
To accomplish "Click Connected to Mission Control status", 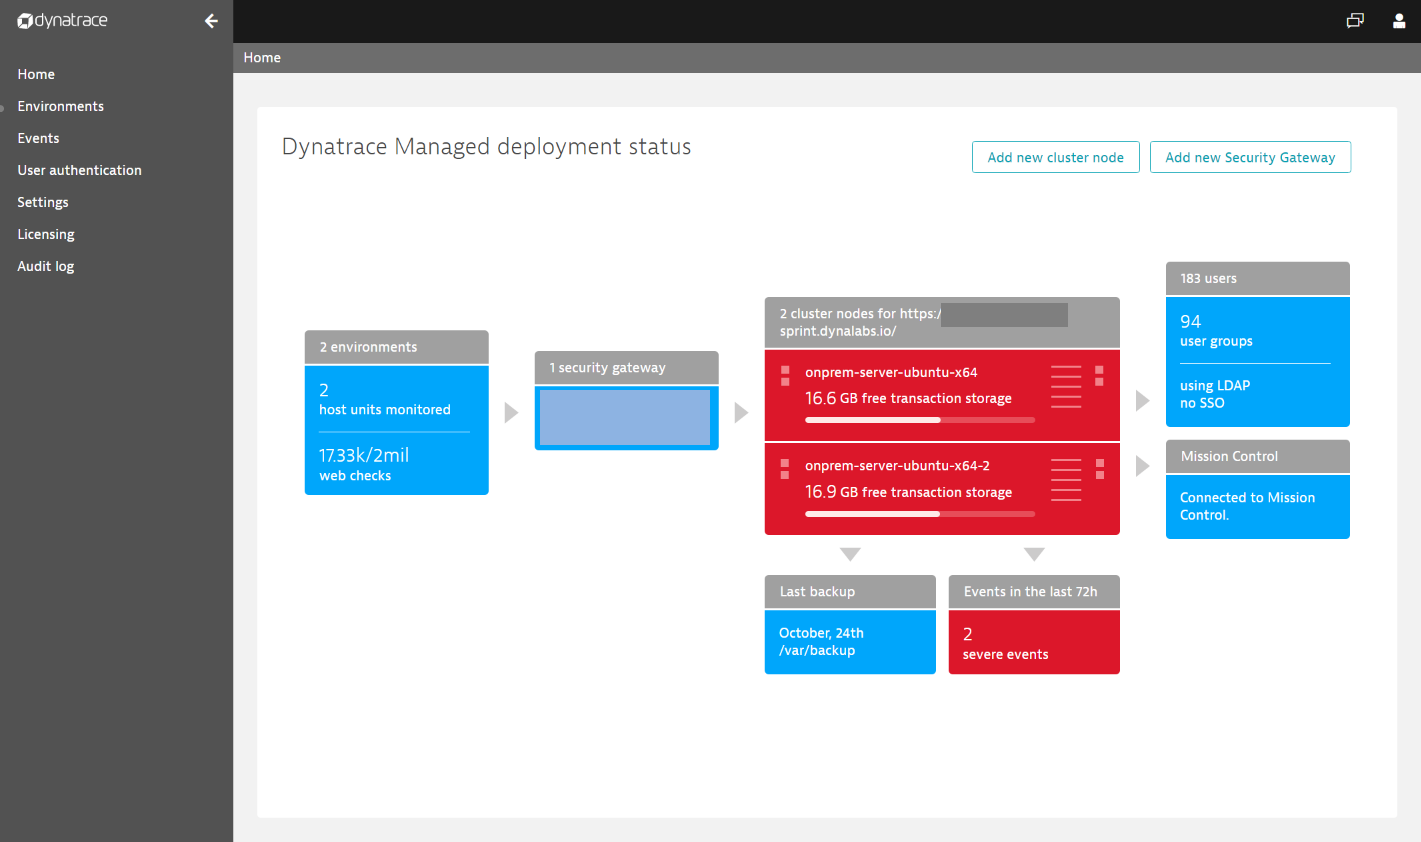I will click(1247, 506).
